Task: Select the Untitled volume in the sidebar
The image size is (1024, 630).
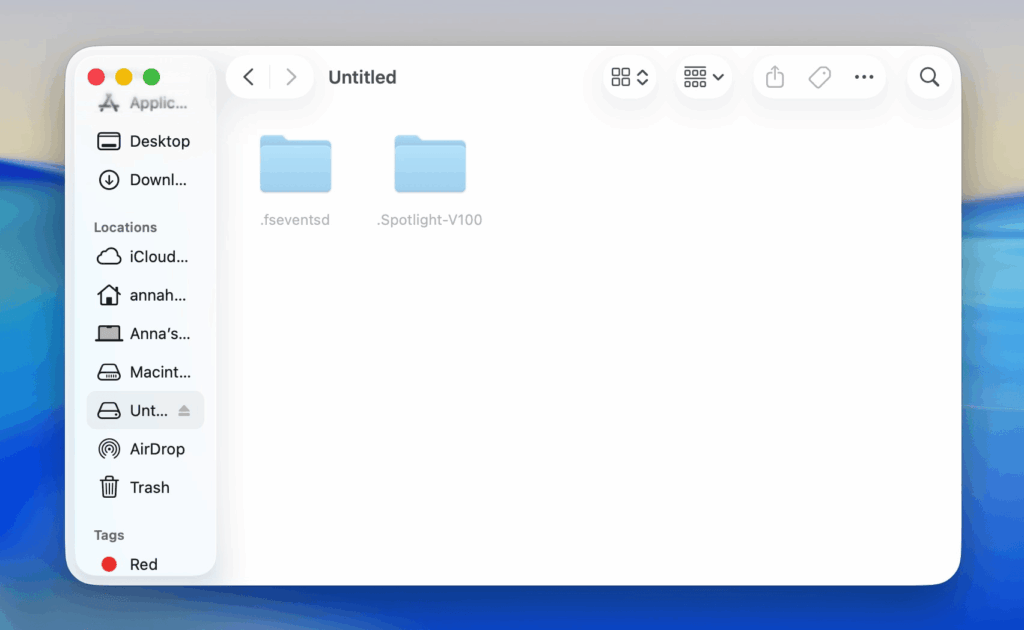Action: 145,411
